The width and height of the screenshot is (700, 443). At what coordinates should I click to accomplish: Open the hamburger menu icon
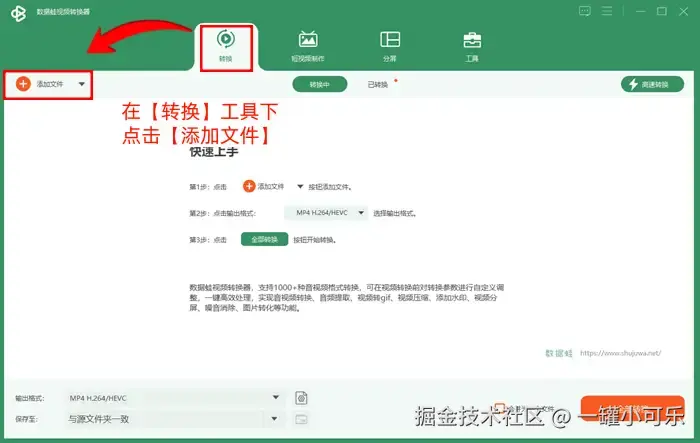(x=607, y=11)
